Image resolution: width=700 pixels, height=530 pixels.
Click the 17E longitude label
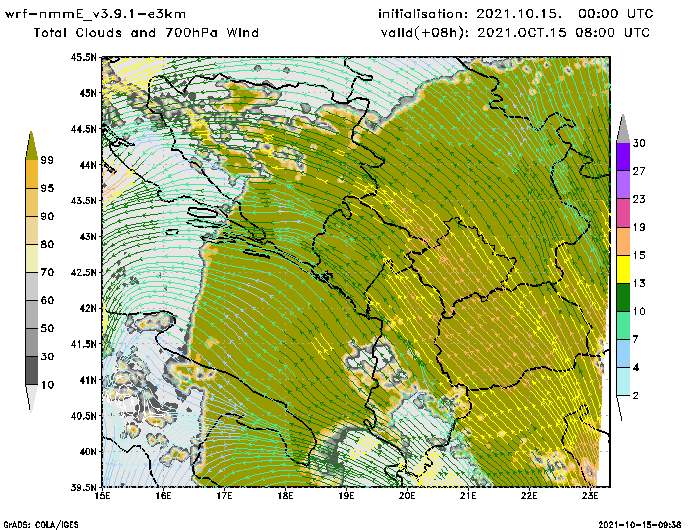coord(225,496)
